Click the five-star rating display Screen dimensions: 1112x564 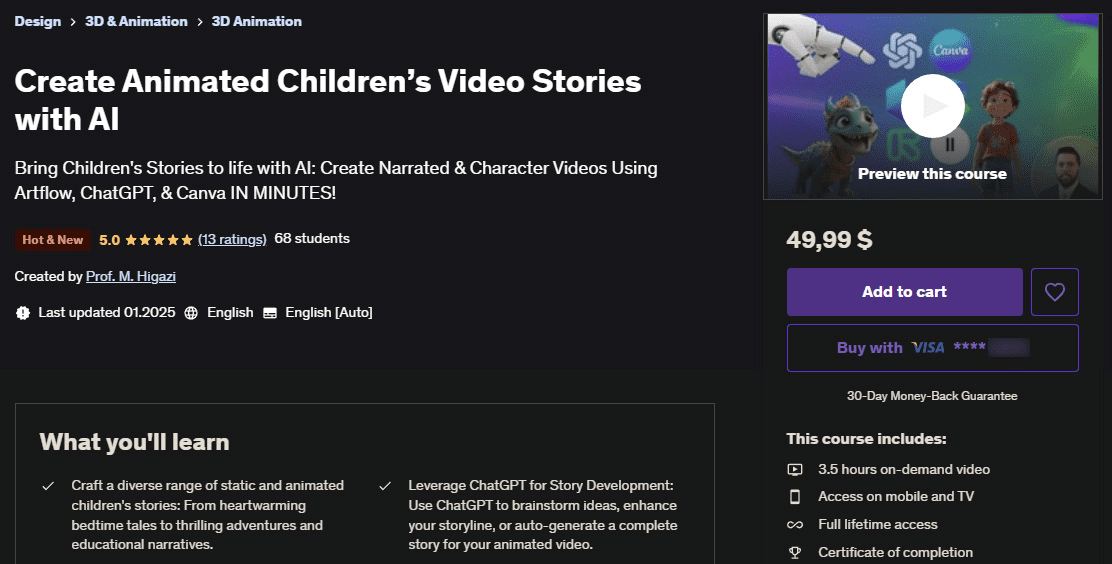click(158, 239)
